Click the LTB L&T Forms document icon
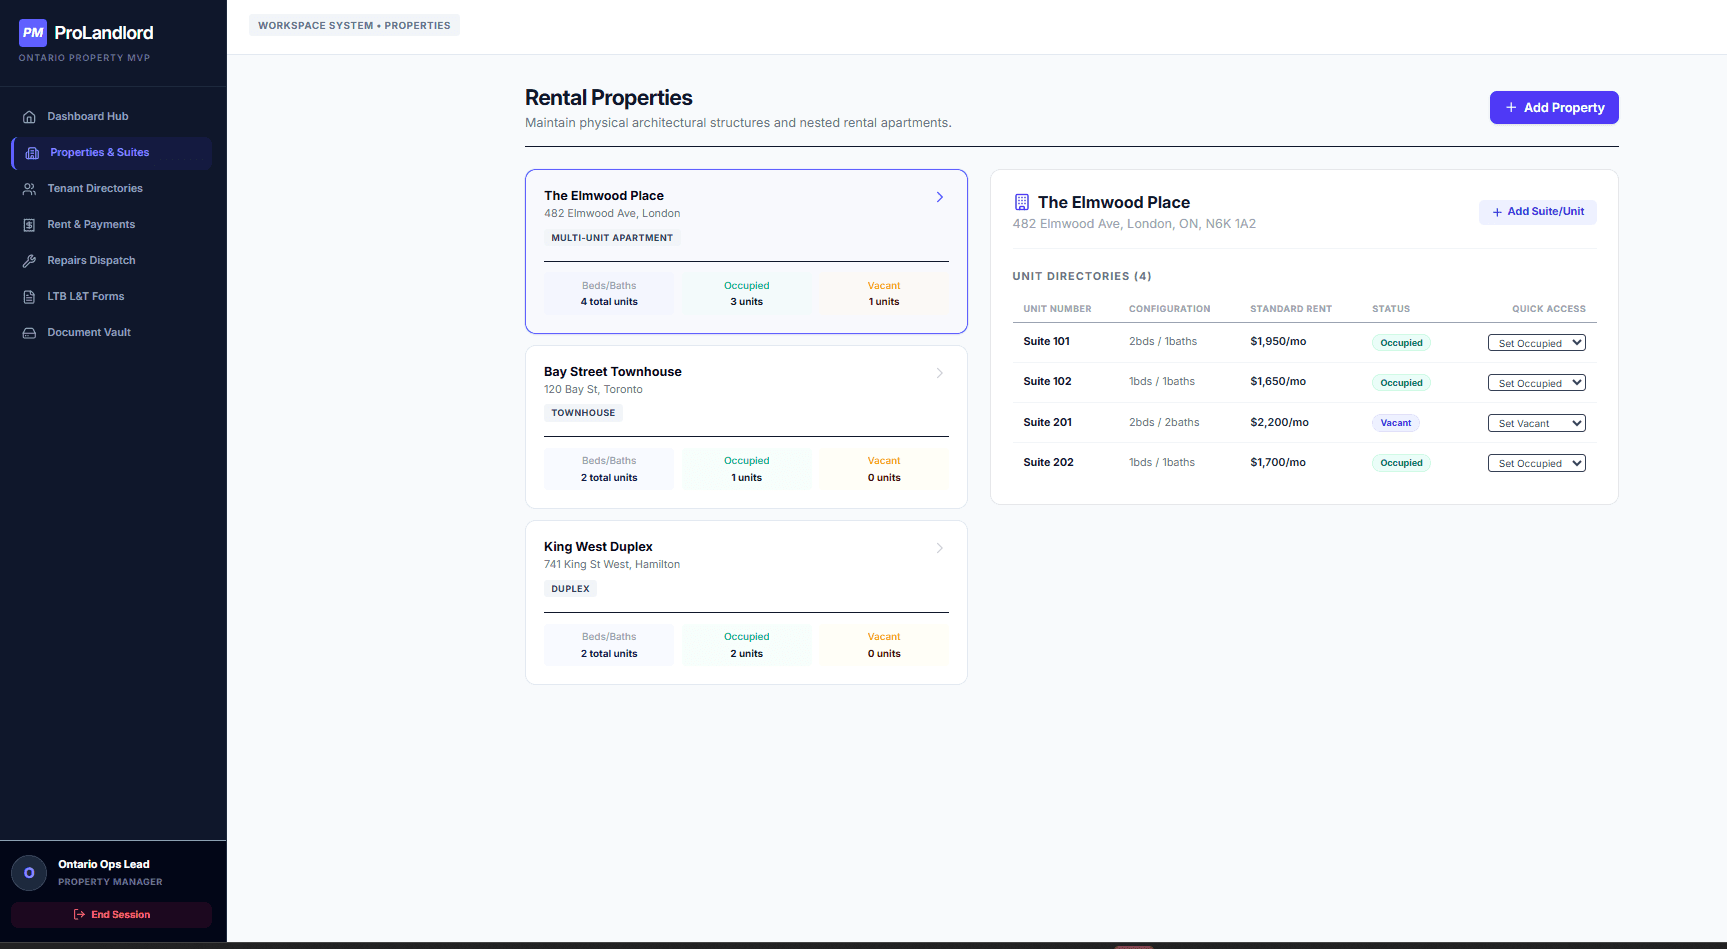The height and width of the screenshot is (949, 1727). click(30, 297)
